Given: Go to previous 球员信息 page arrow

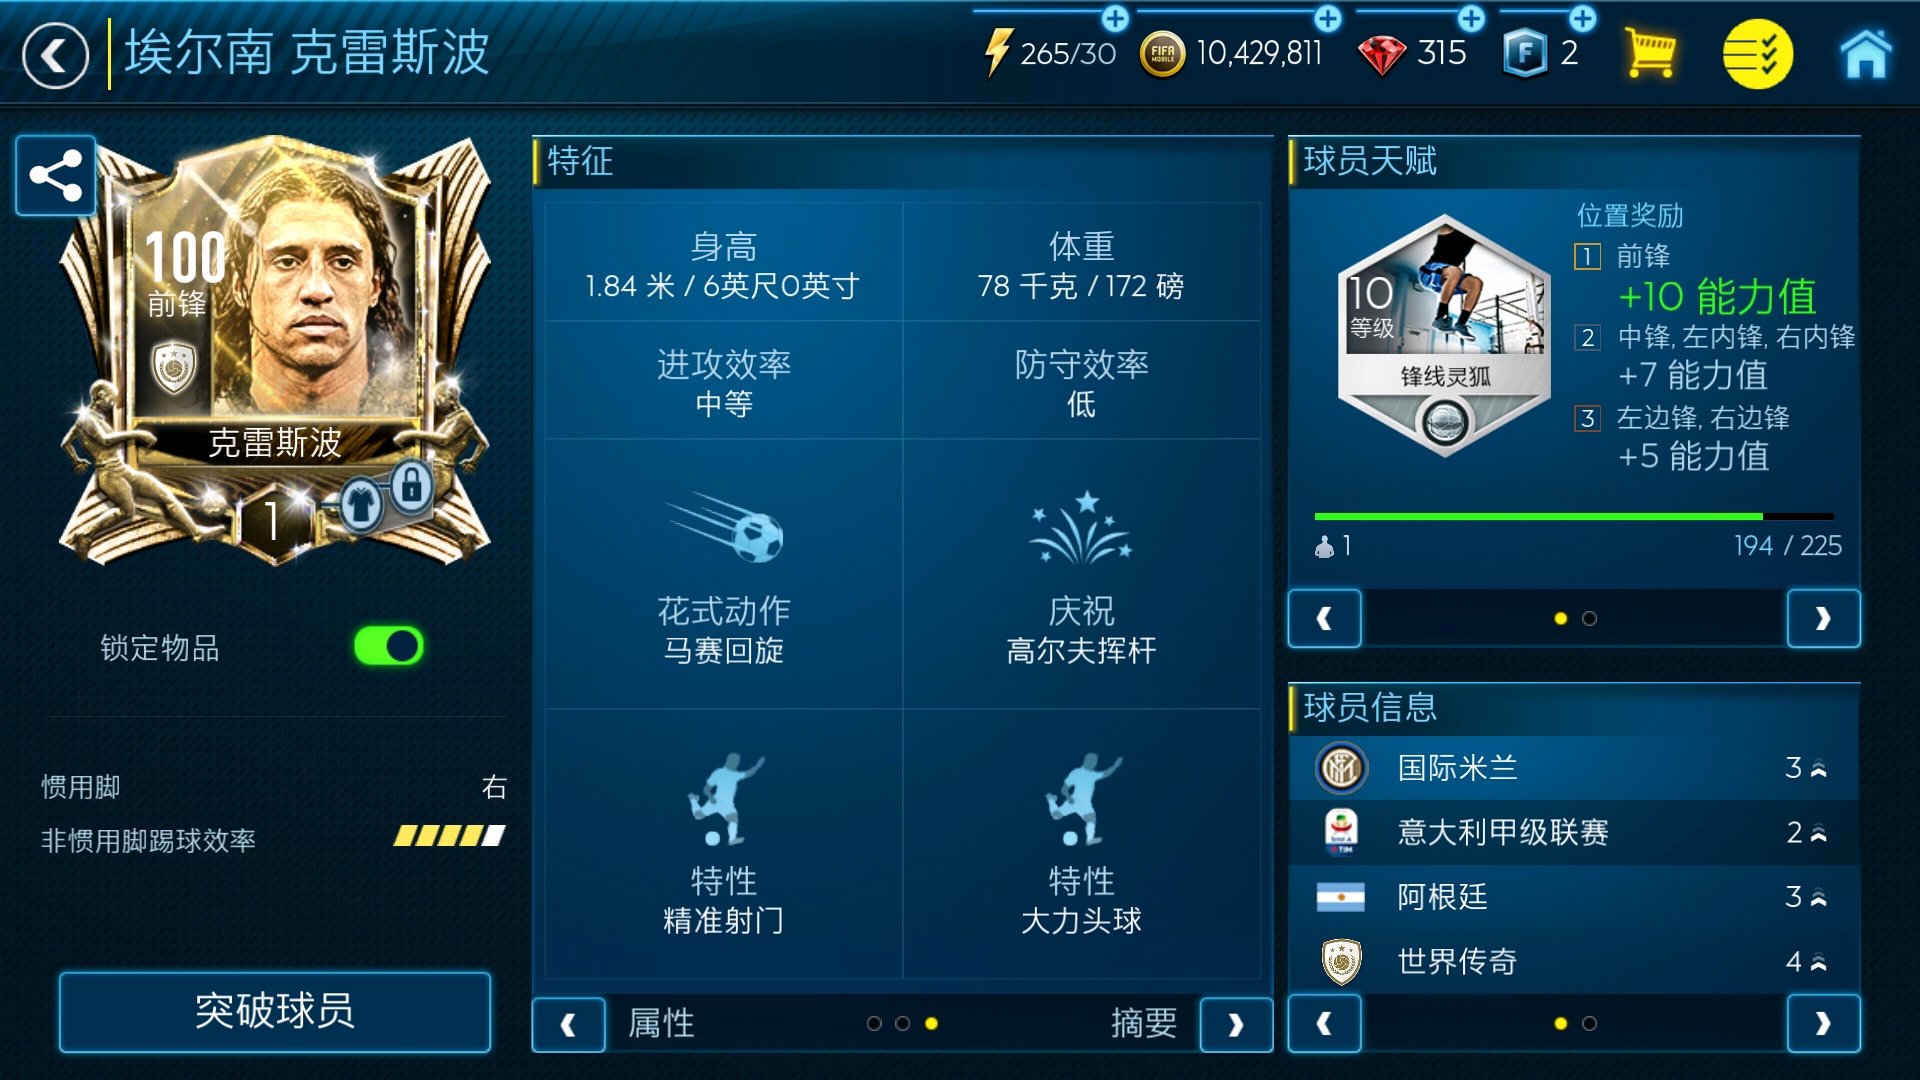Looking at the screenshot, I should coord(1324,1023).
